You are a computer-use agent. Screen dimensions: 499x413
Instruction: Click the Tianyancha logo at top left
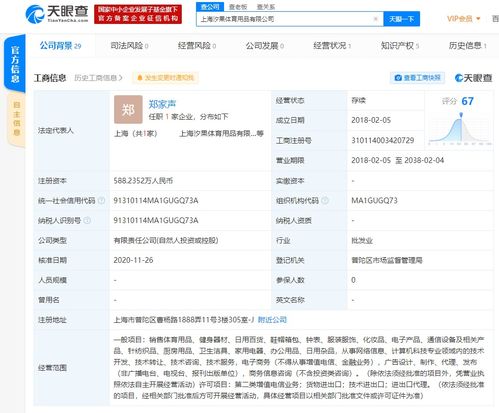[57, 14]
